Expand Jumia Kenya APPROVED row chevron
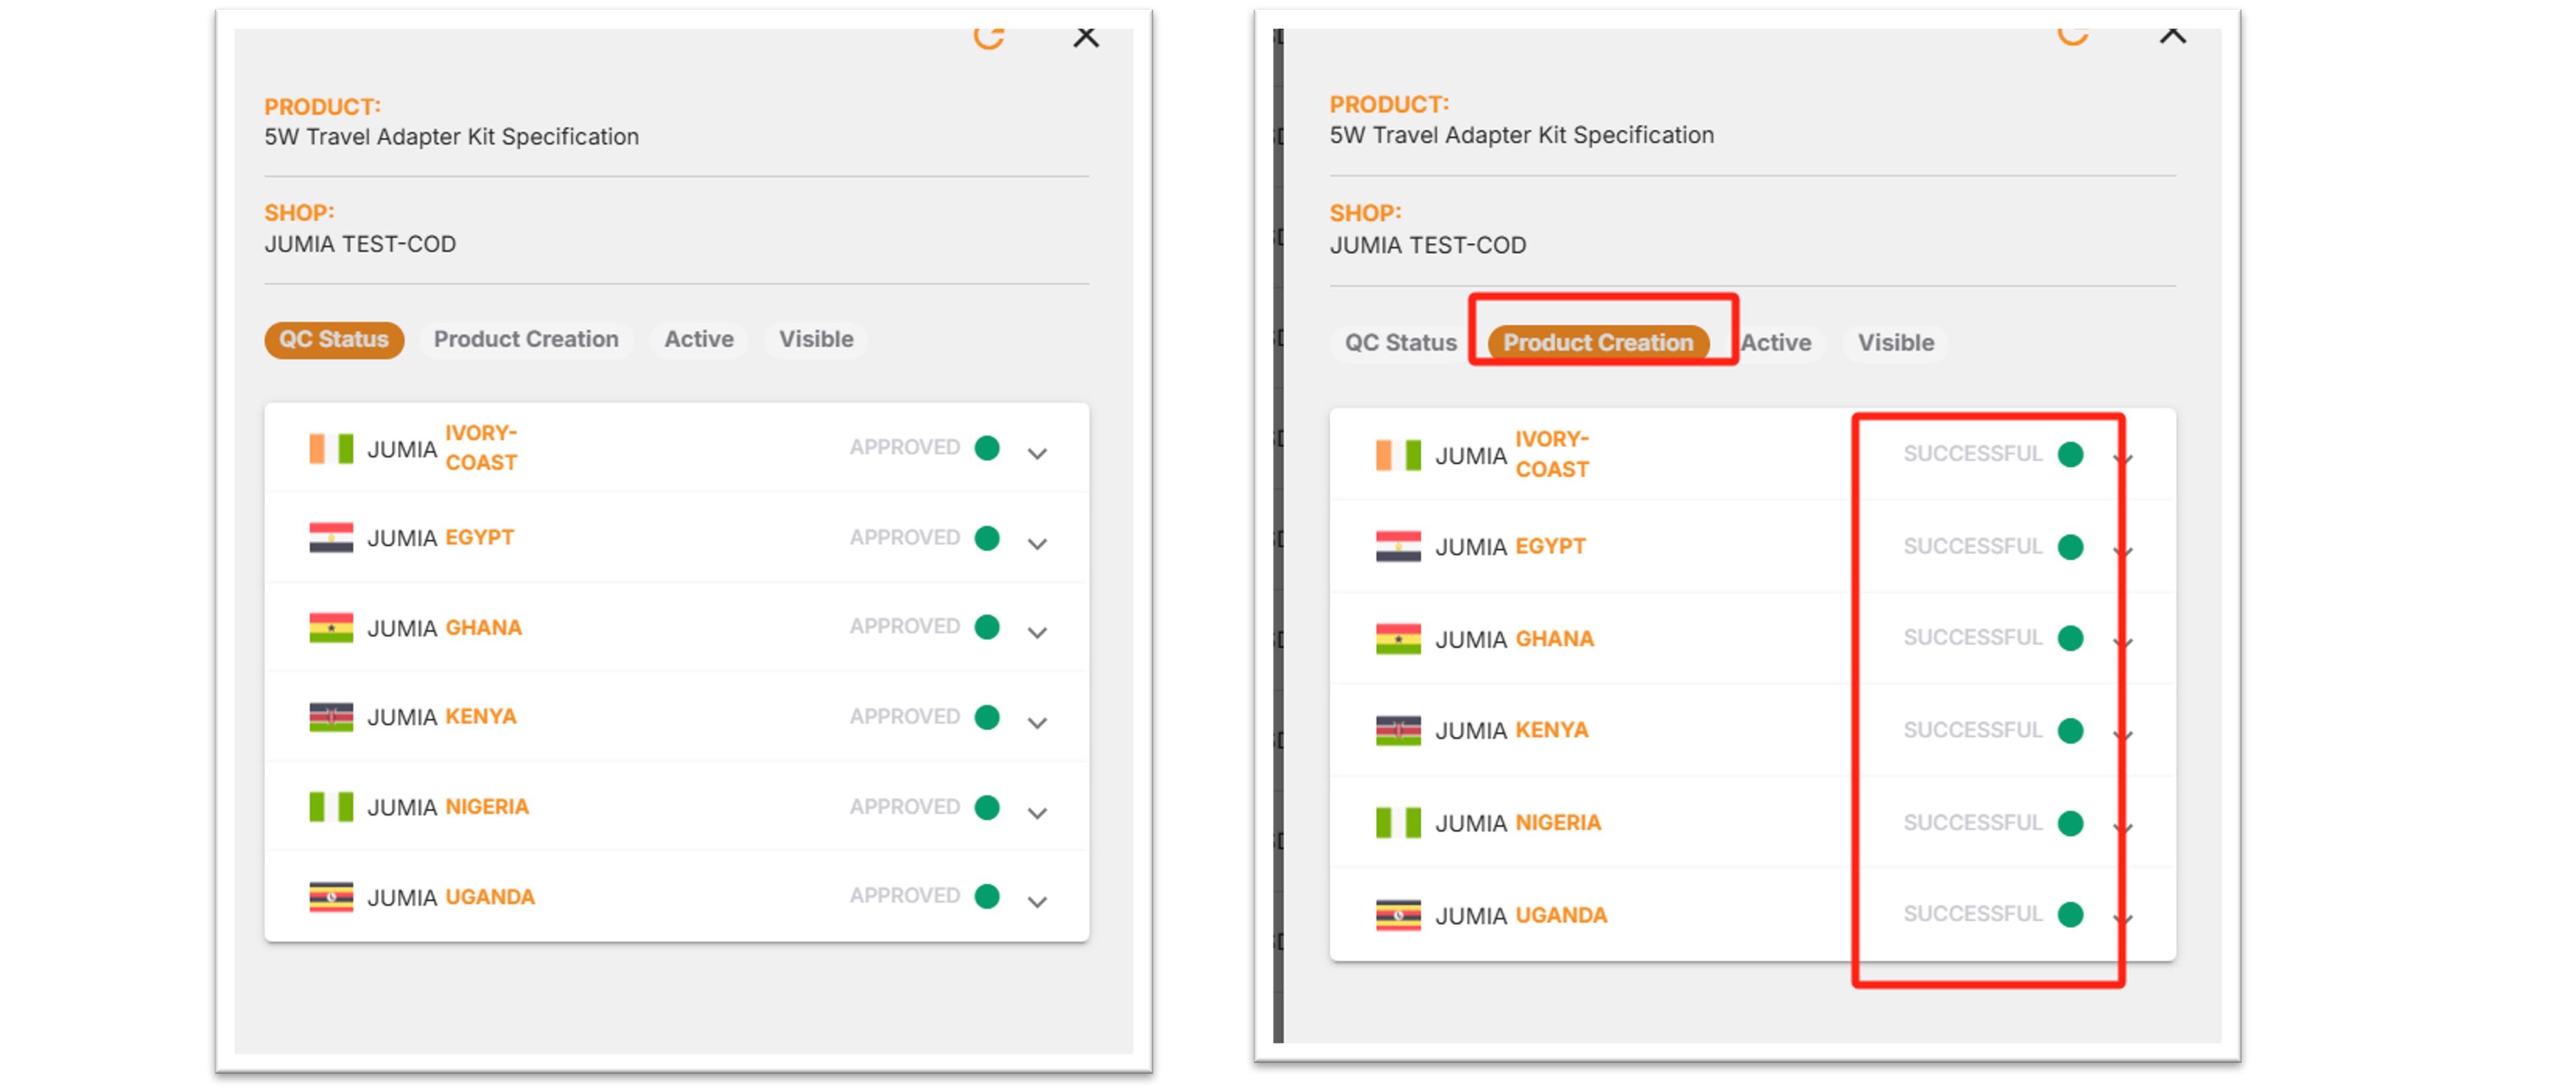 1037,723
